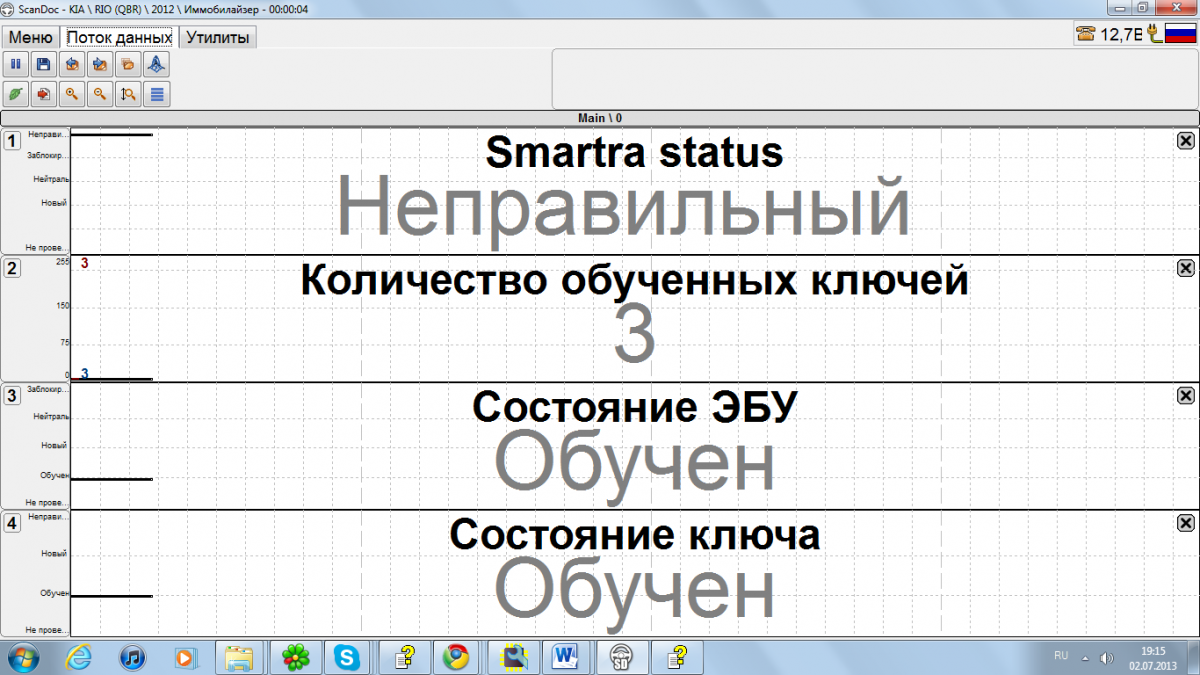Open the Windows Start menu

(22, 657)
